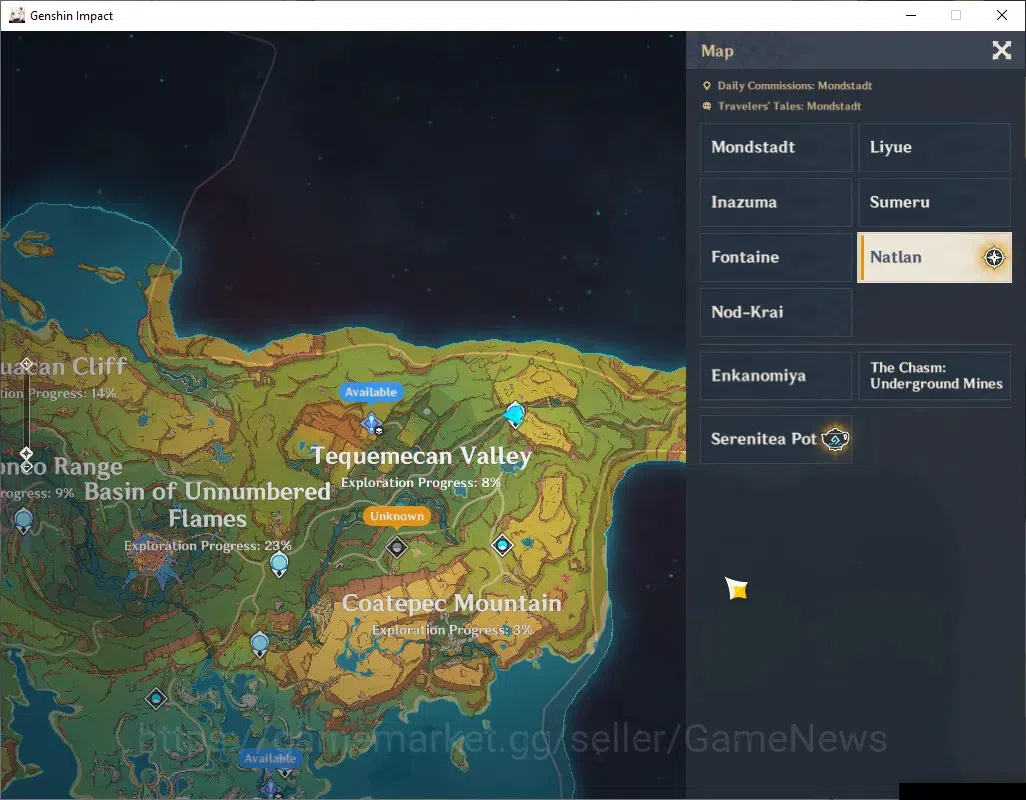The width and height of the screenshot is (1026, 800).
Task: Click the pin icon next to Daily Commissions
Action: tap(707, 86)
